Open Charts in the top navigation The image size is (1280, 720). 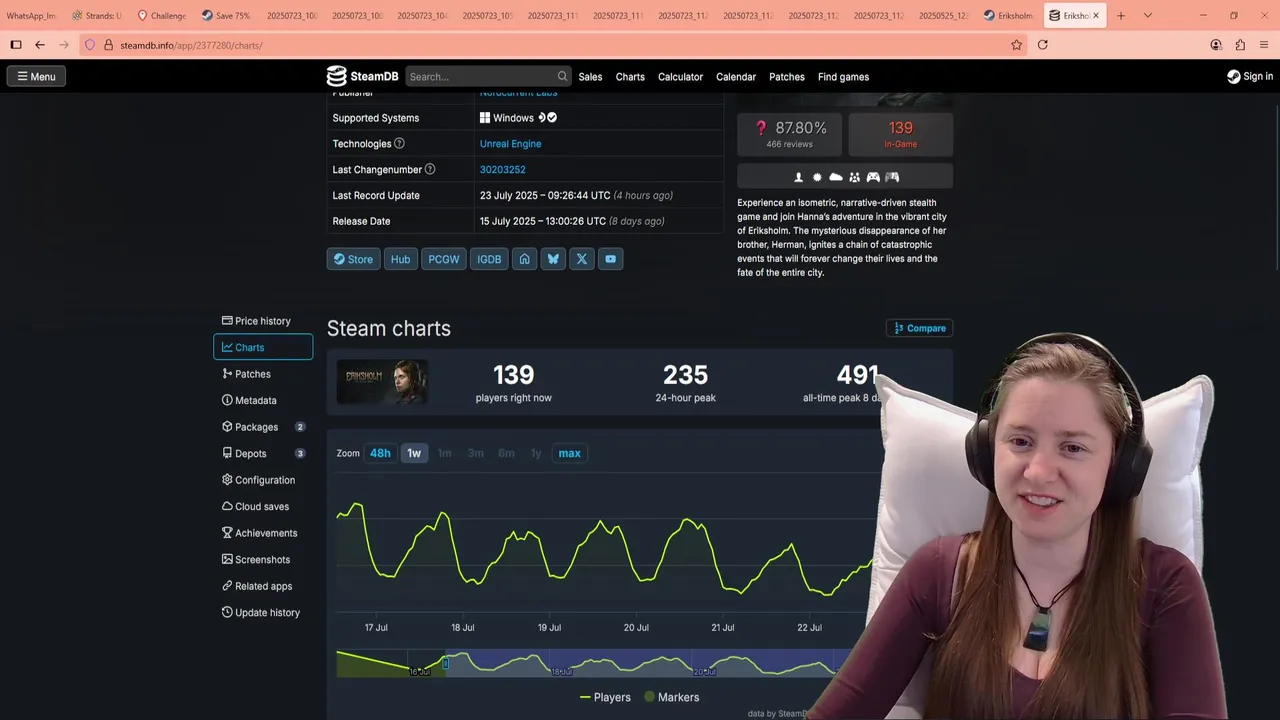pos(630,77)
